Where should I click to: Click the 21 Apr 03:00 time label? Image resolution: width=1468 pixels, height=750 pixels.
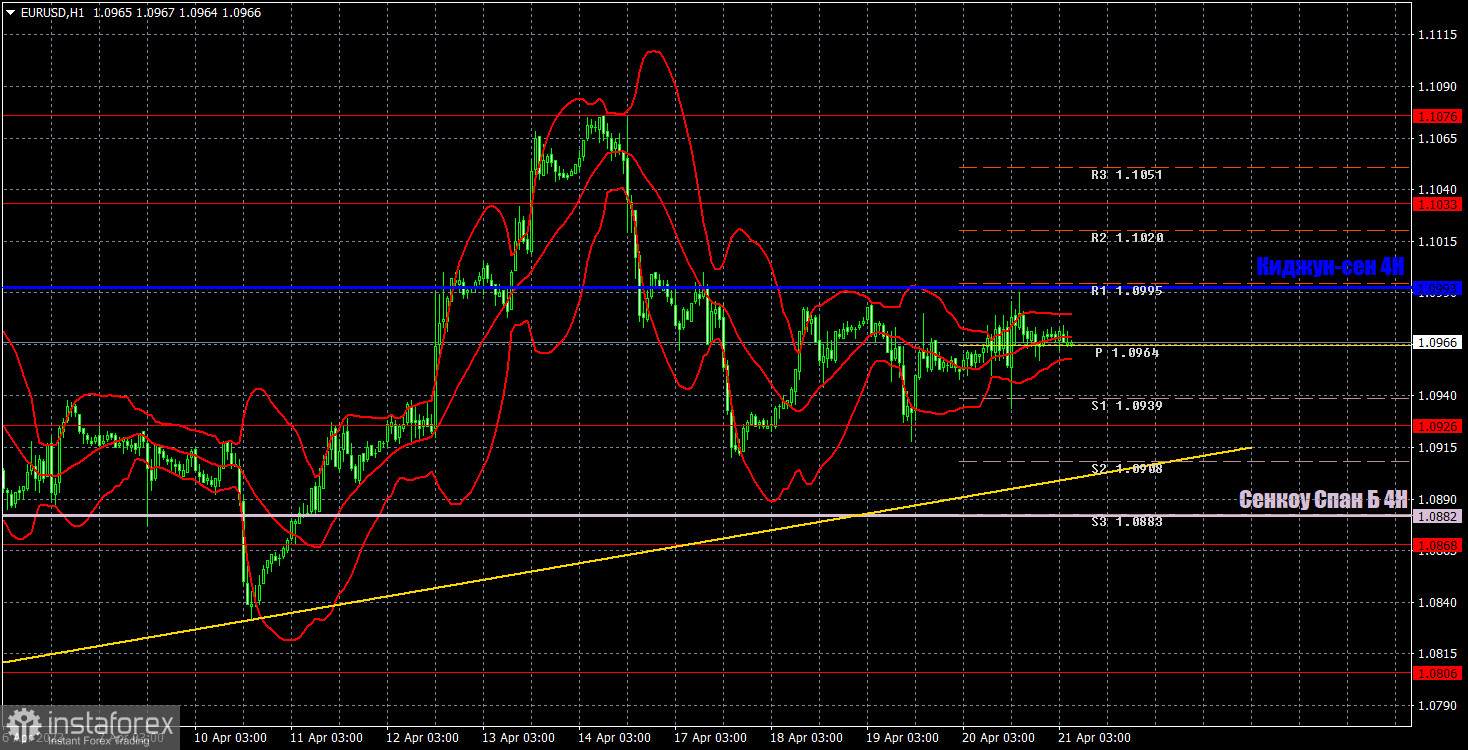click(x=1094, y=737)
